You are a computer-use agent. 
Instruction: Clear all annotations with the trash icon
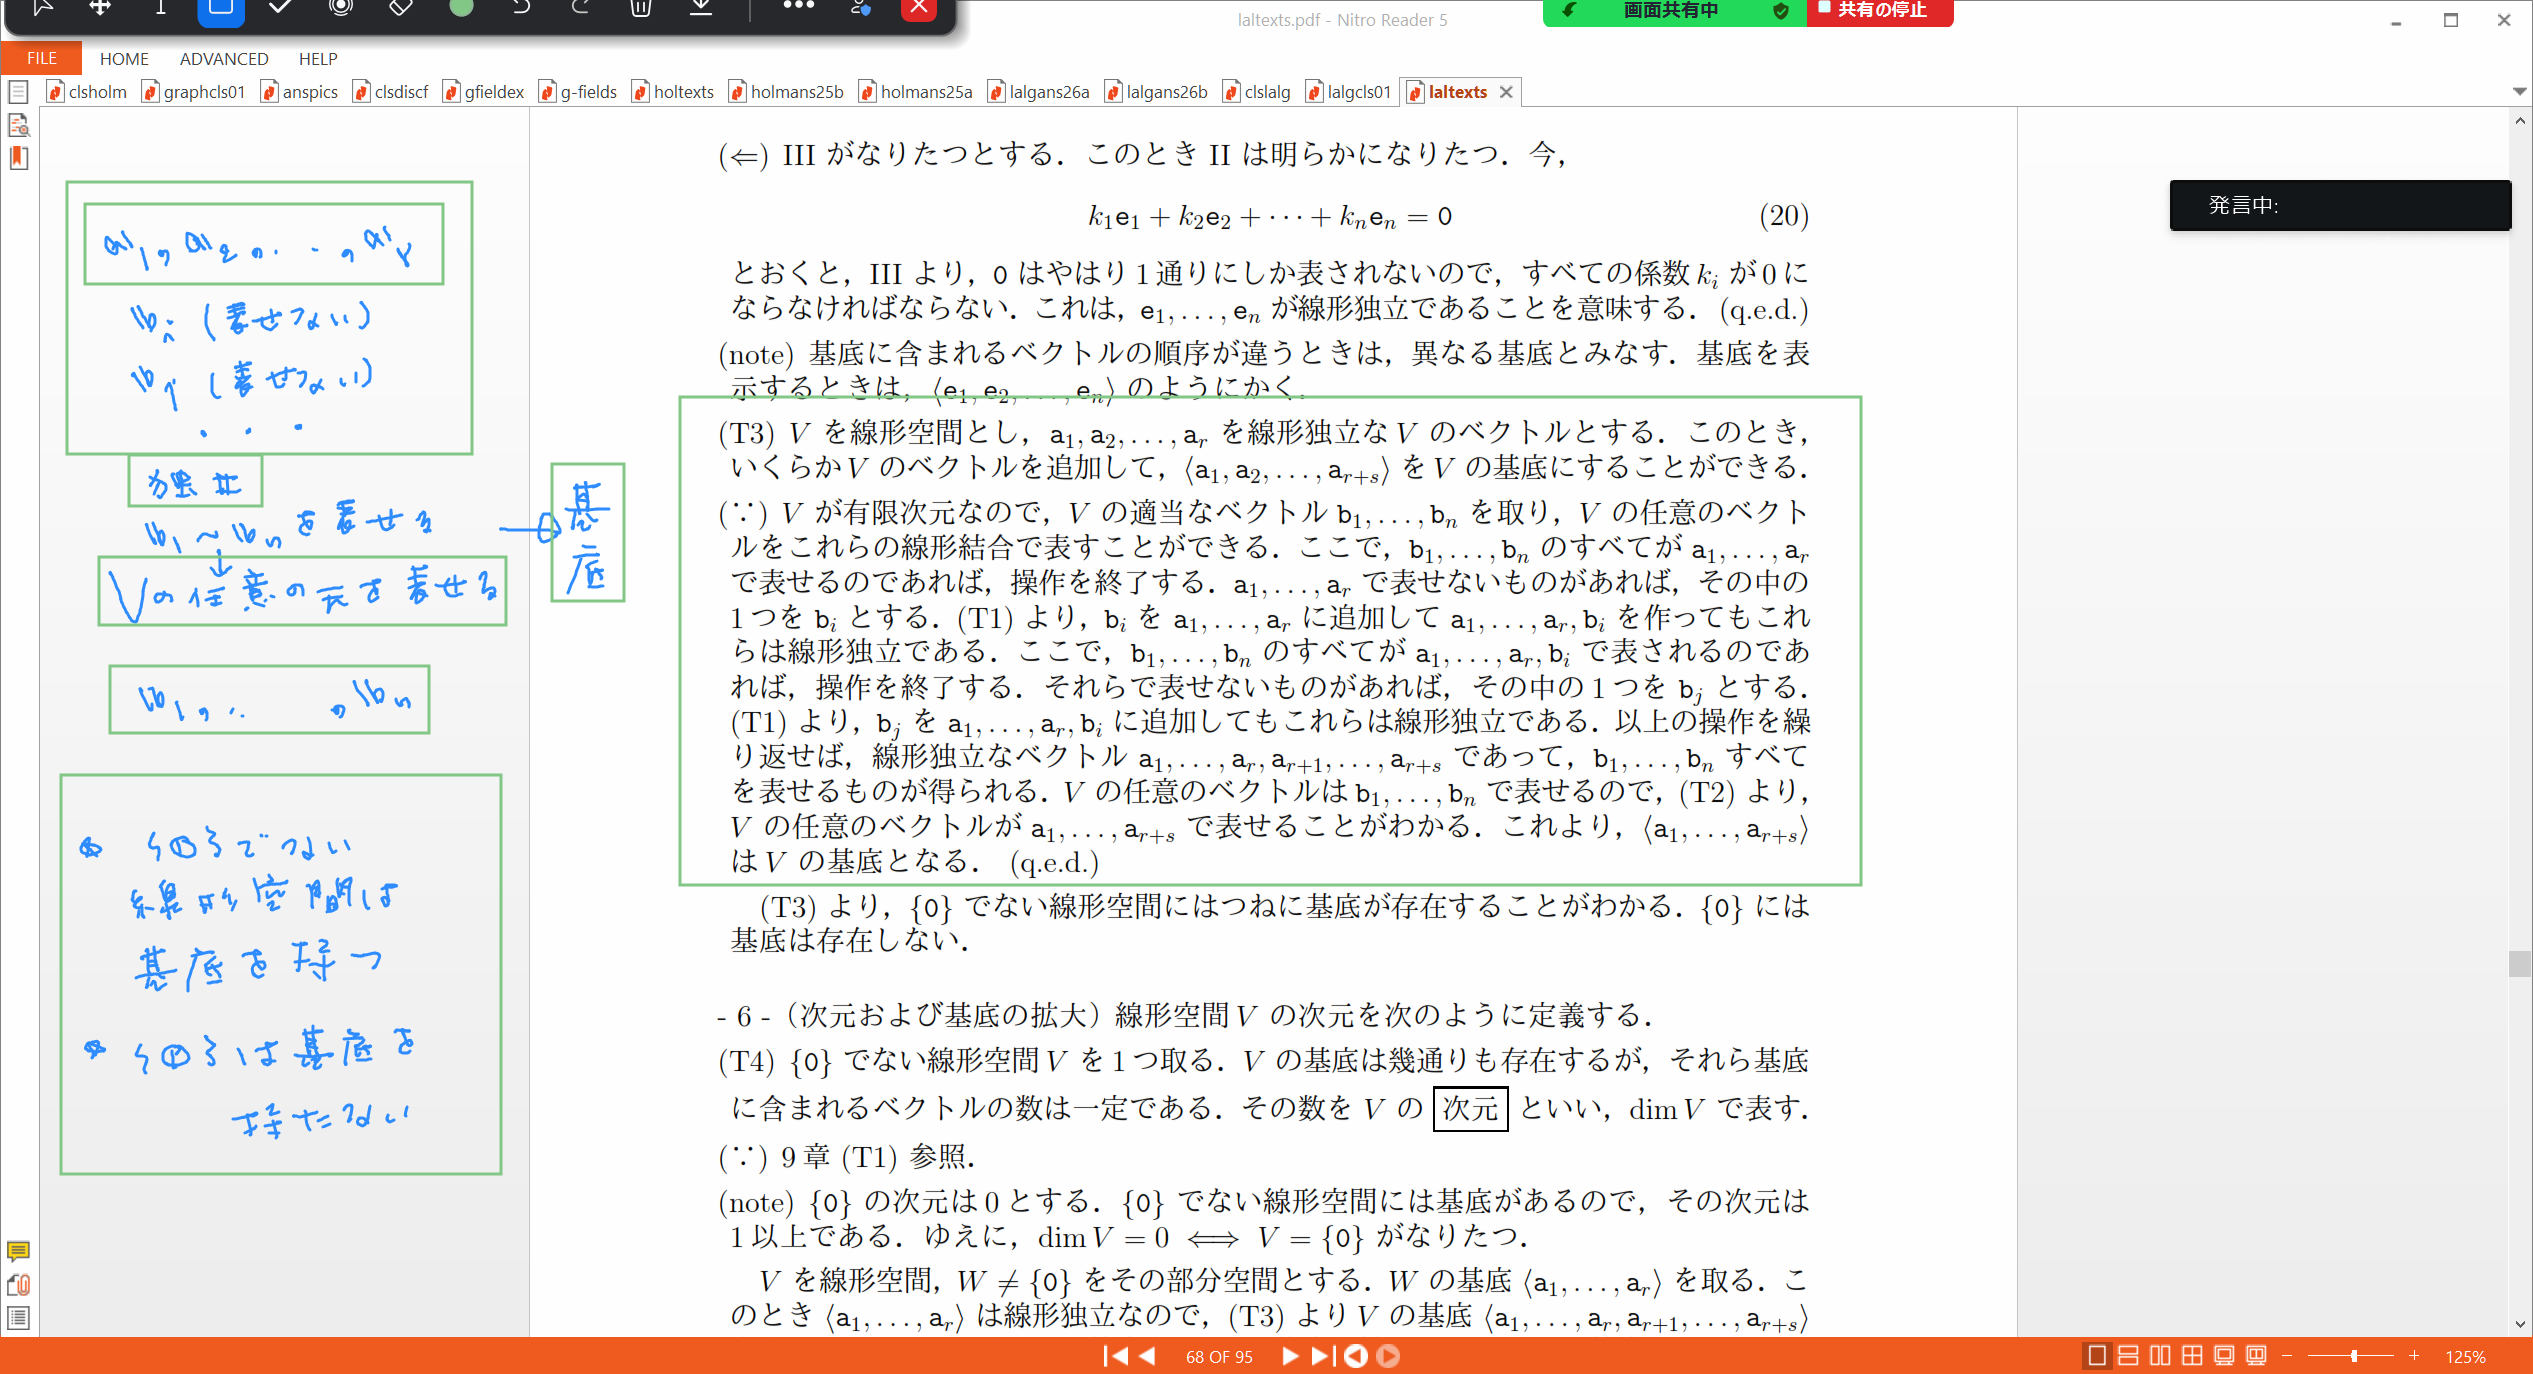(641, 8)
